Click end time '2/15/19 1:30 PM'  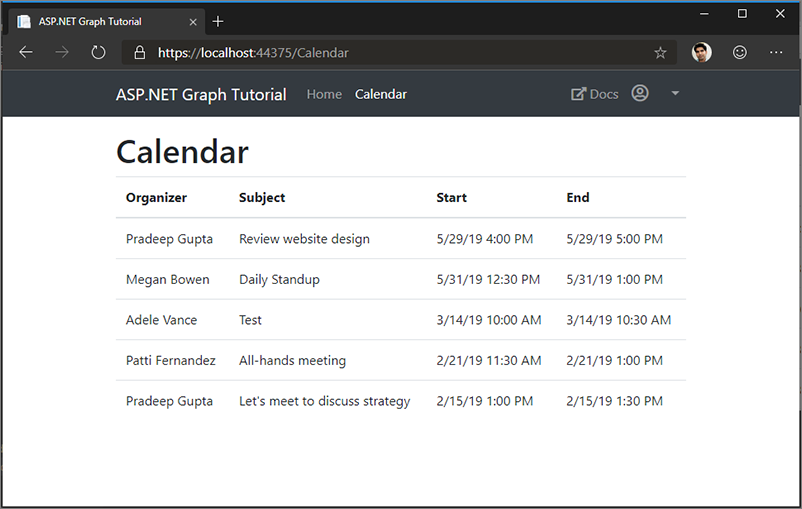(x=614, y=401)
